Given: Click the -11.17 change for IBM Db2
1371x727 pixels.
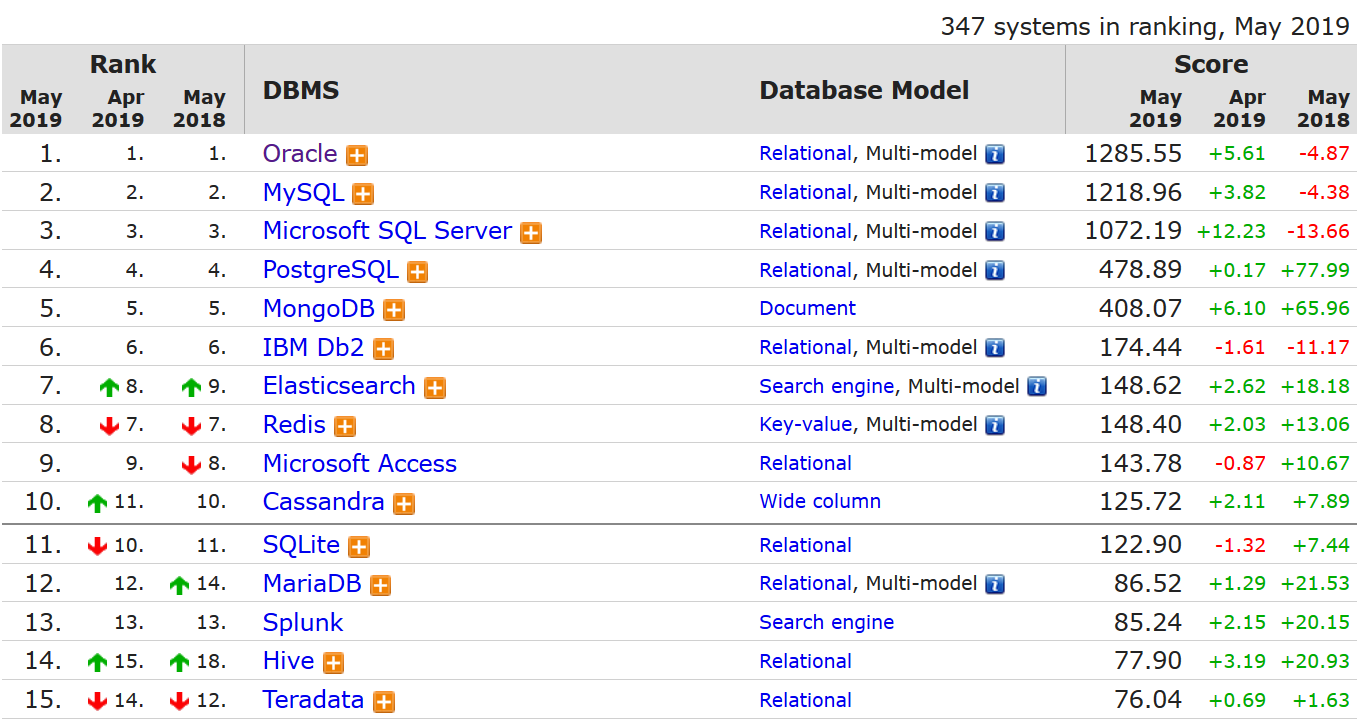Looking at the screenshot, I should [1318, 347].
